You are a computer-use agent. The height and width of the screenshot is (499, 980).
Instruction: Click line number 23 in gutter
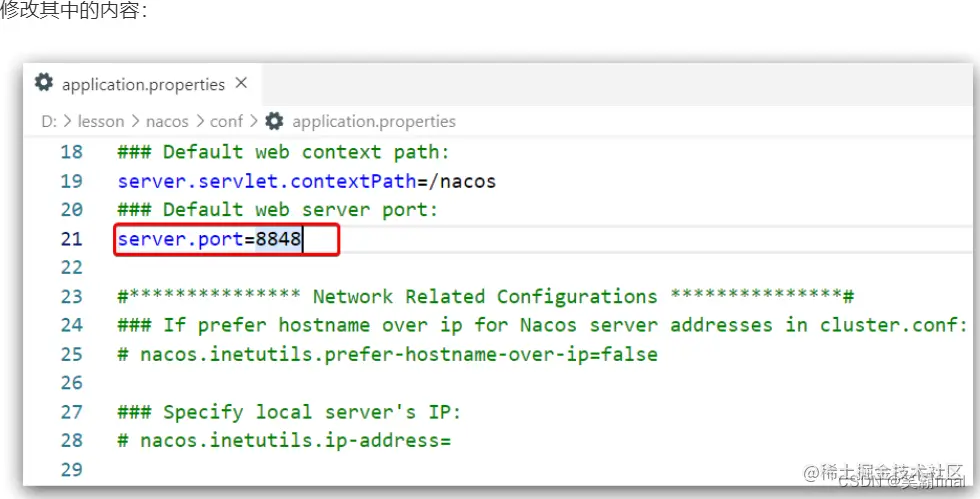tap(71, 296)
